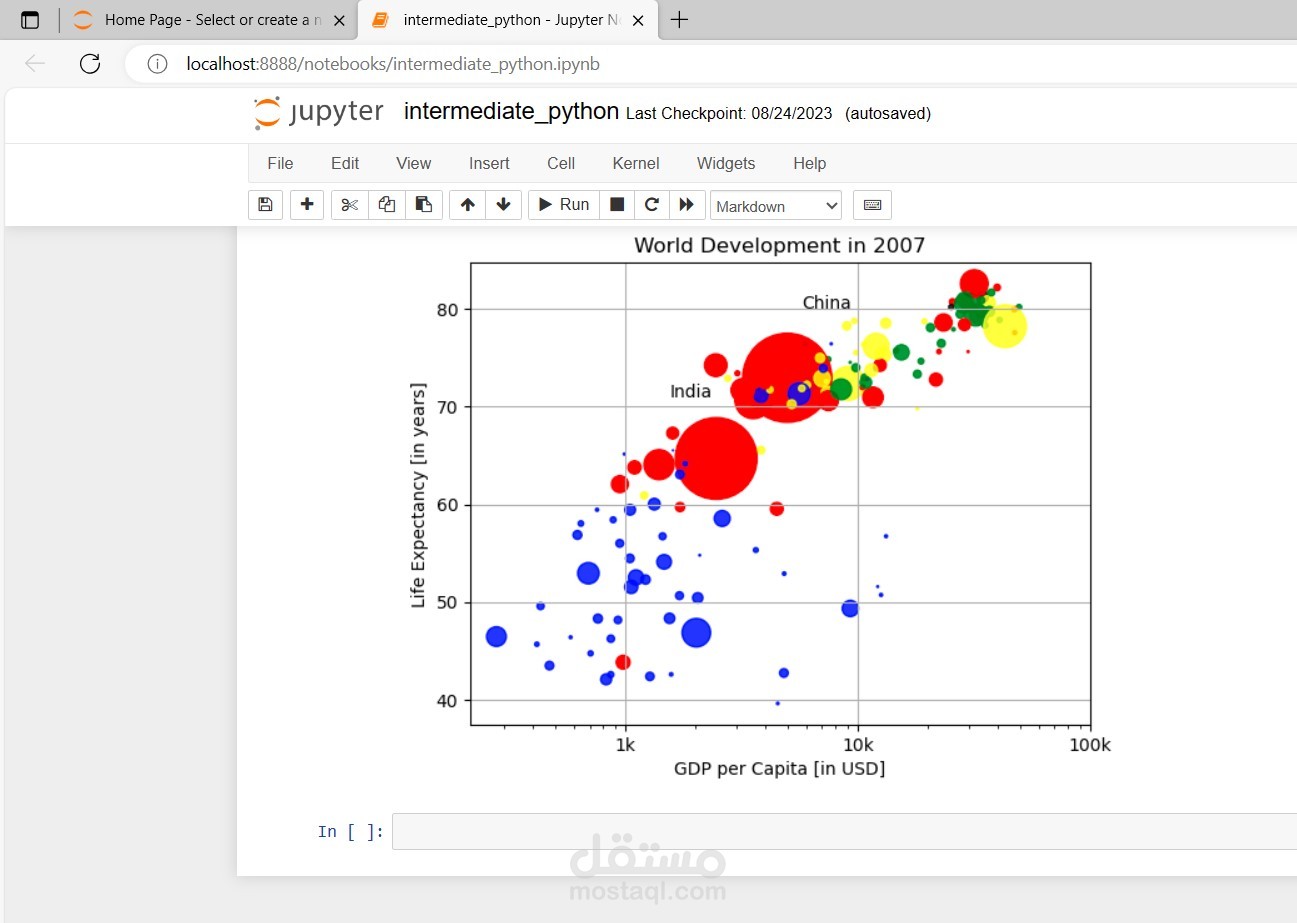Screen dimensions: 1297x923
Task: Open the tab actions menu icon
Action: tap(30, 20)
